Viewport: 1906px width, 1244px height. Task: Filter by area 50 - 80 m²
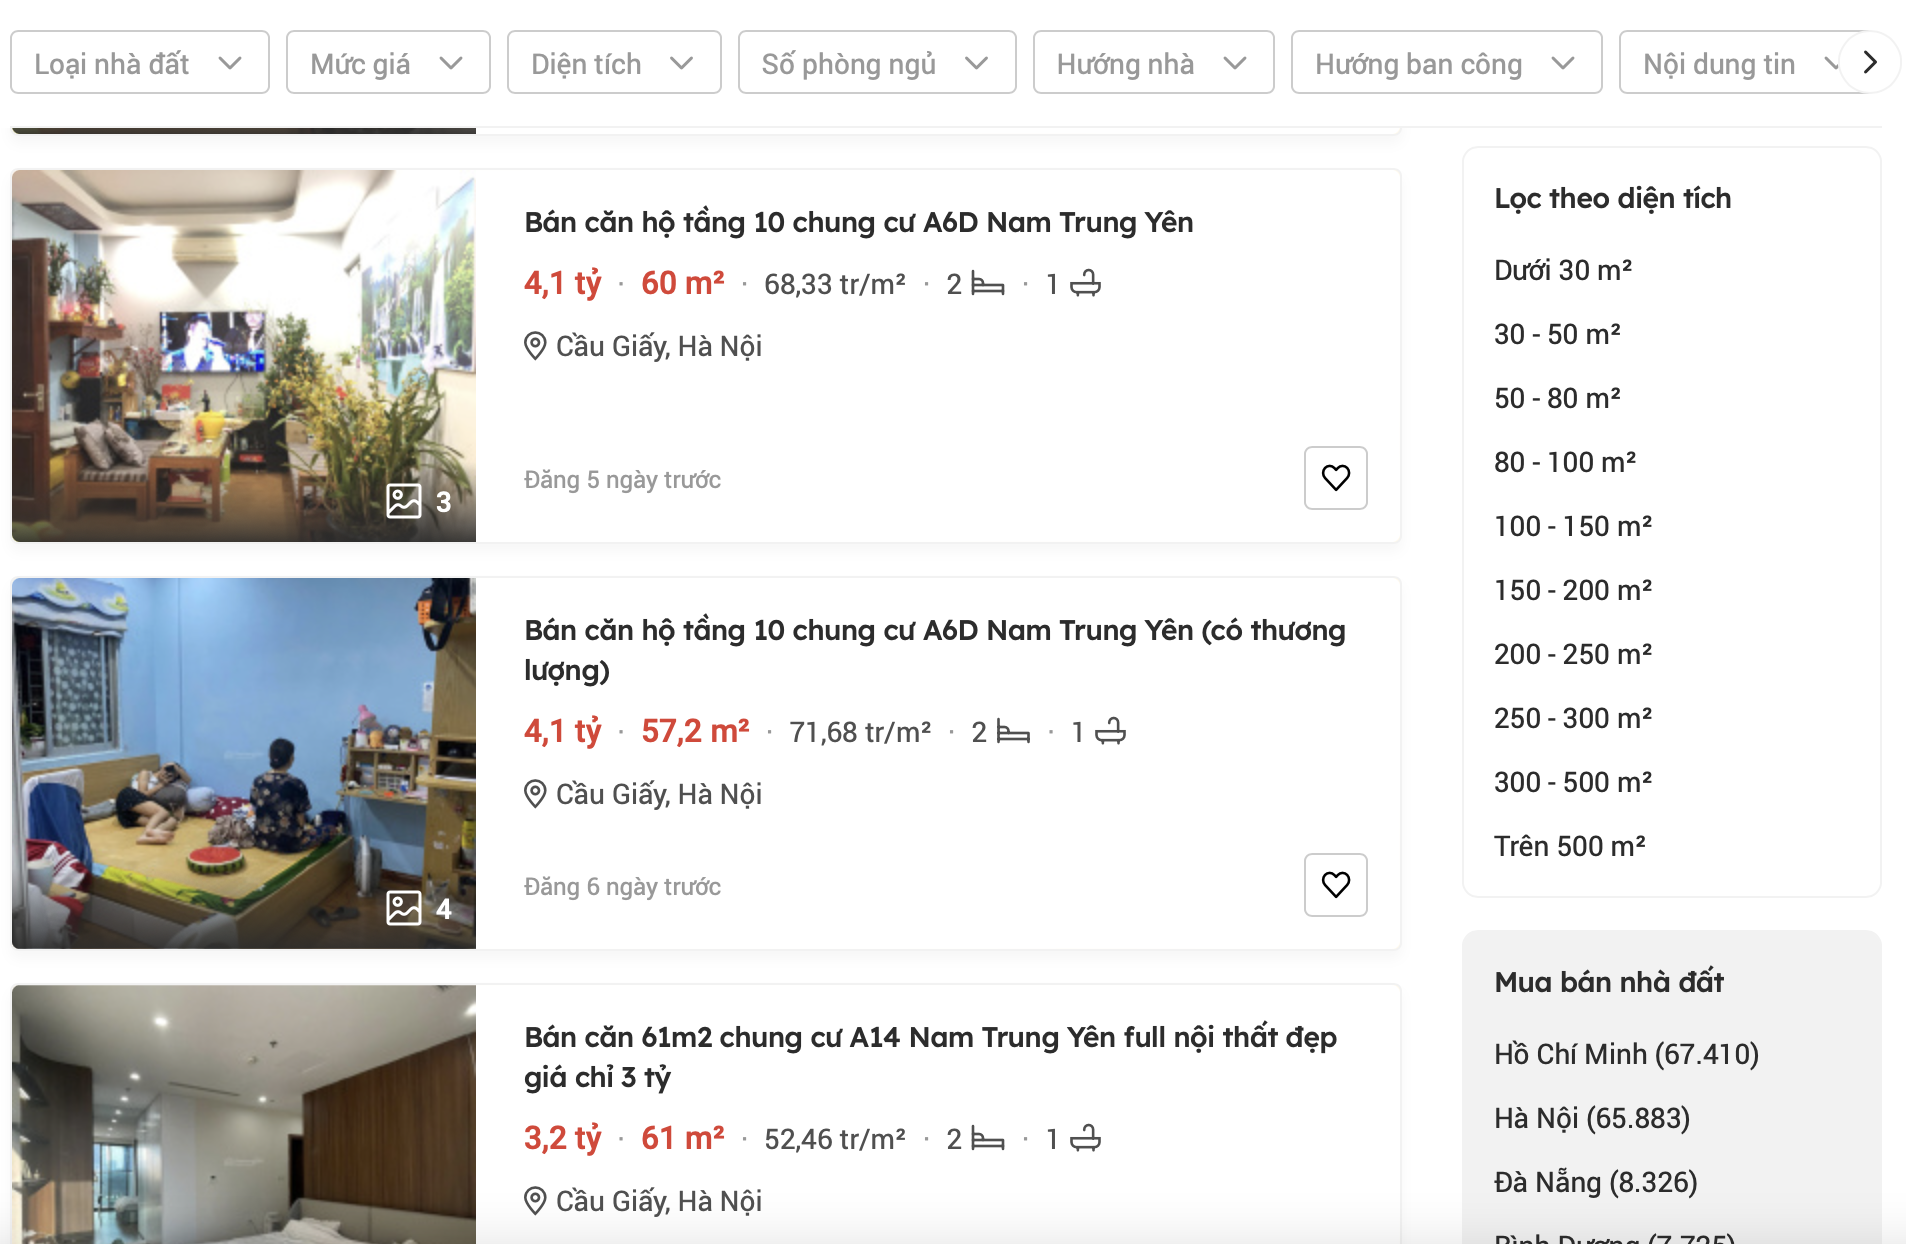pos(1557,398)
